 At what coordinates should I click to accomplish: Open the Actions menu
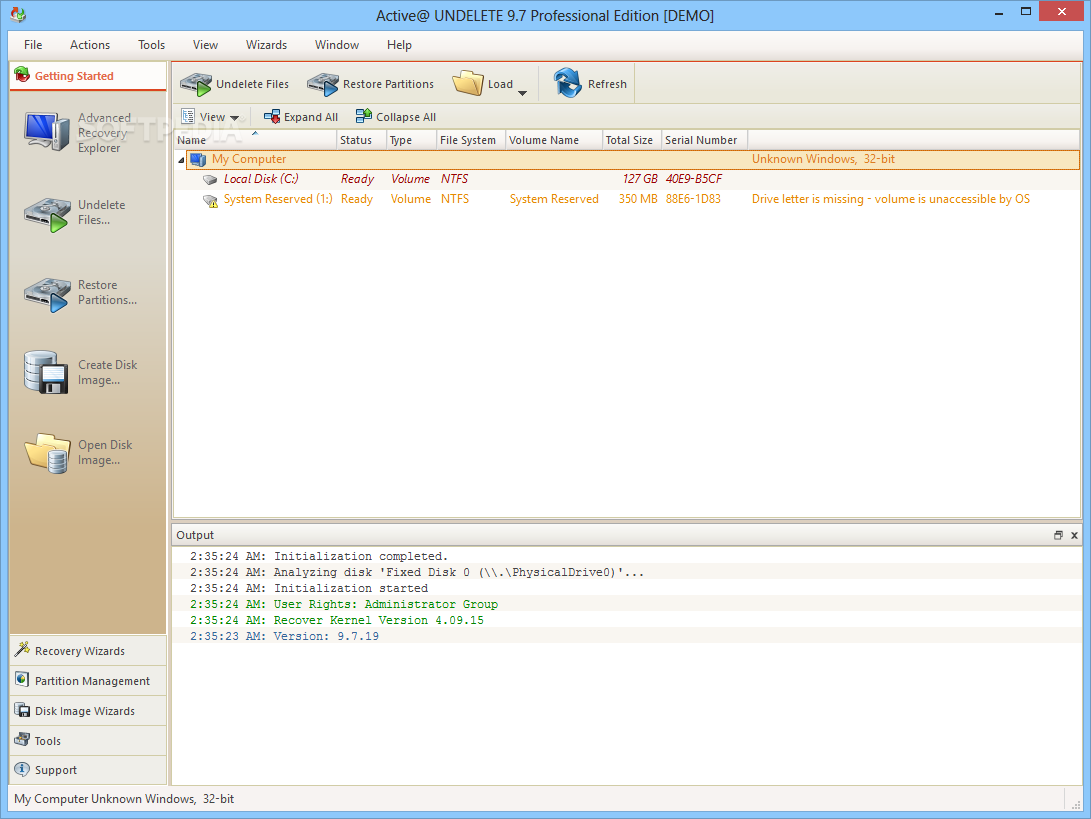(90, 45)
